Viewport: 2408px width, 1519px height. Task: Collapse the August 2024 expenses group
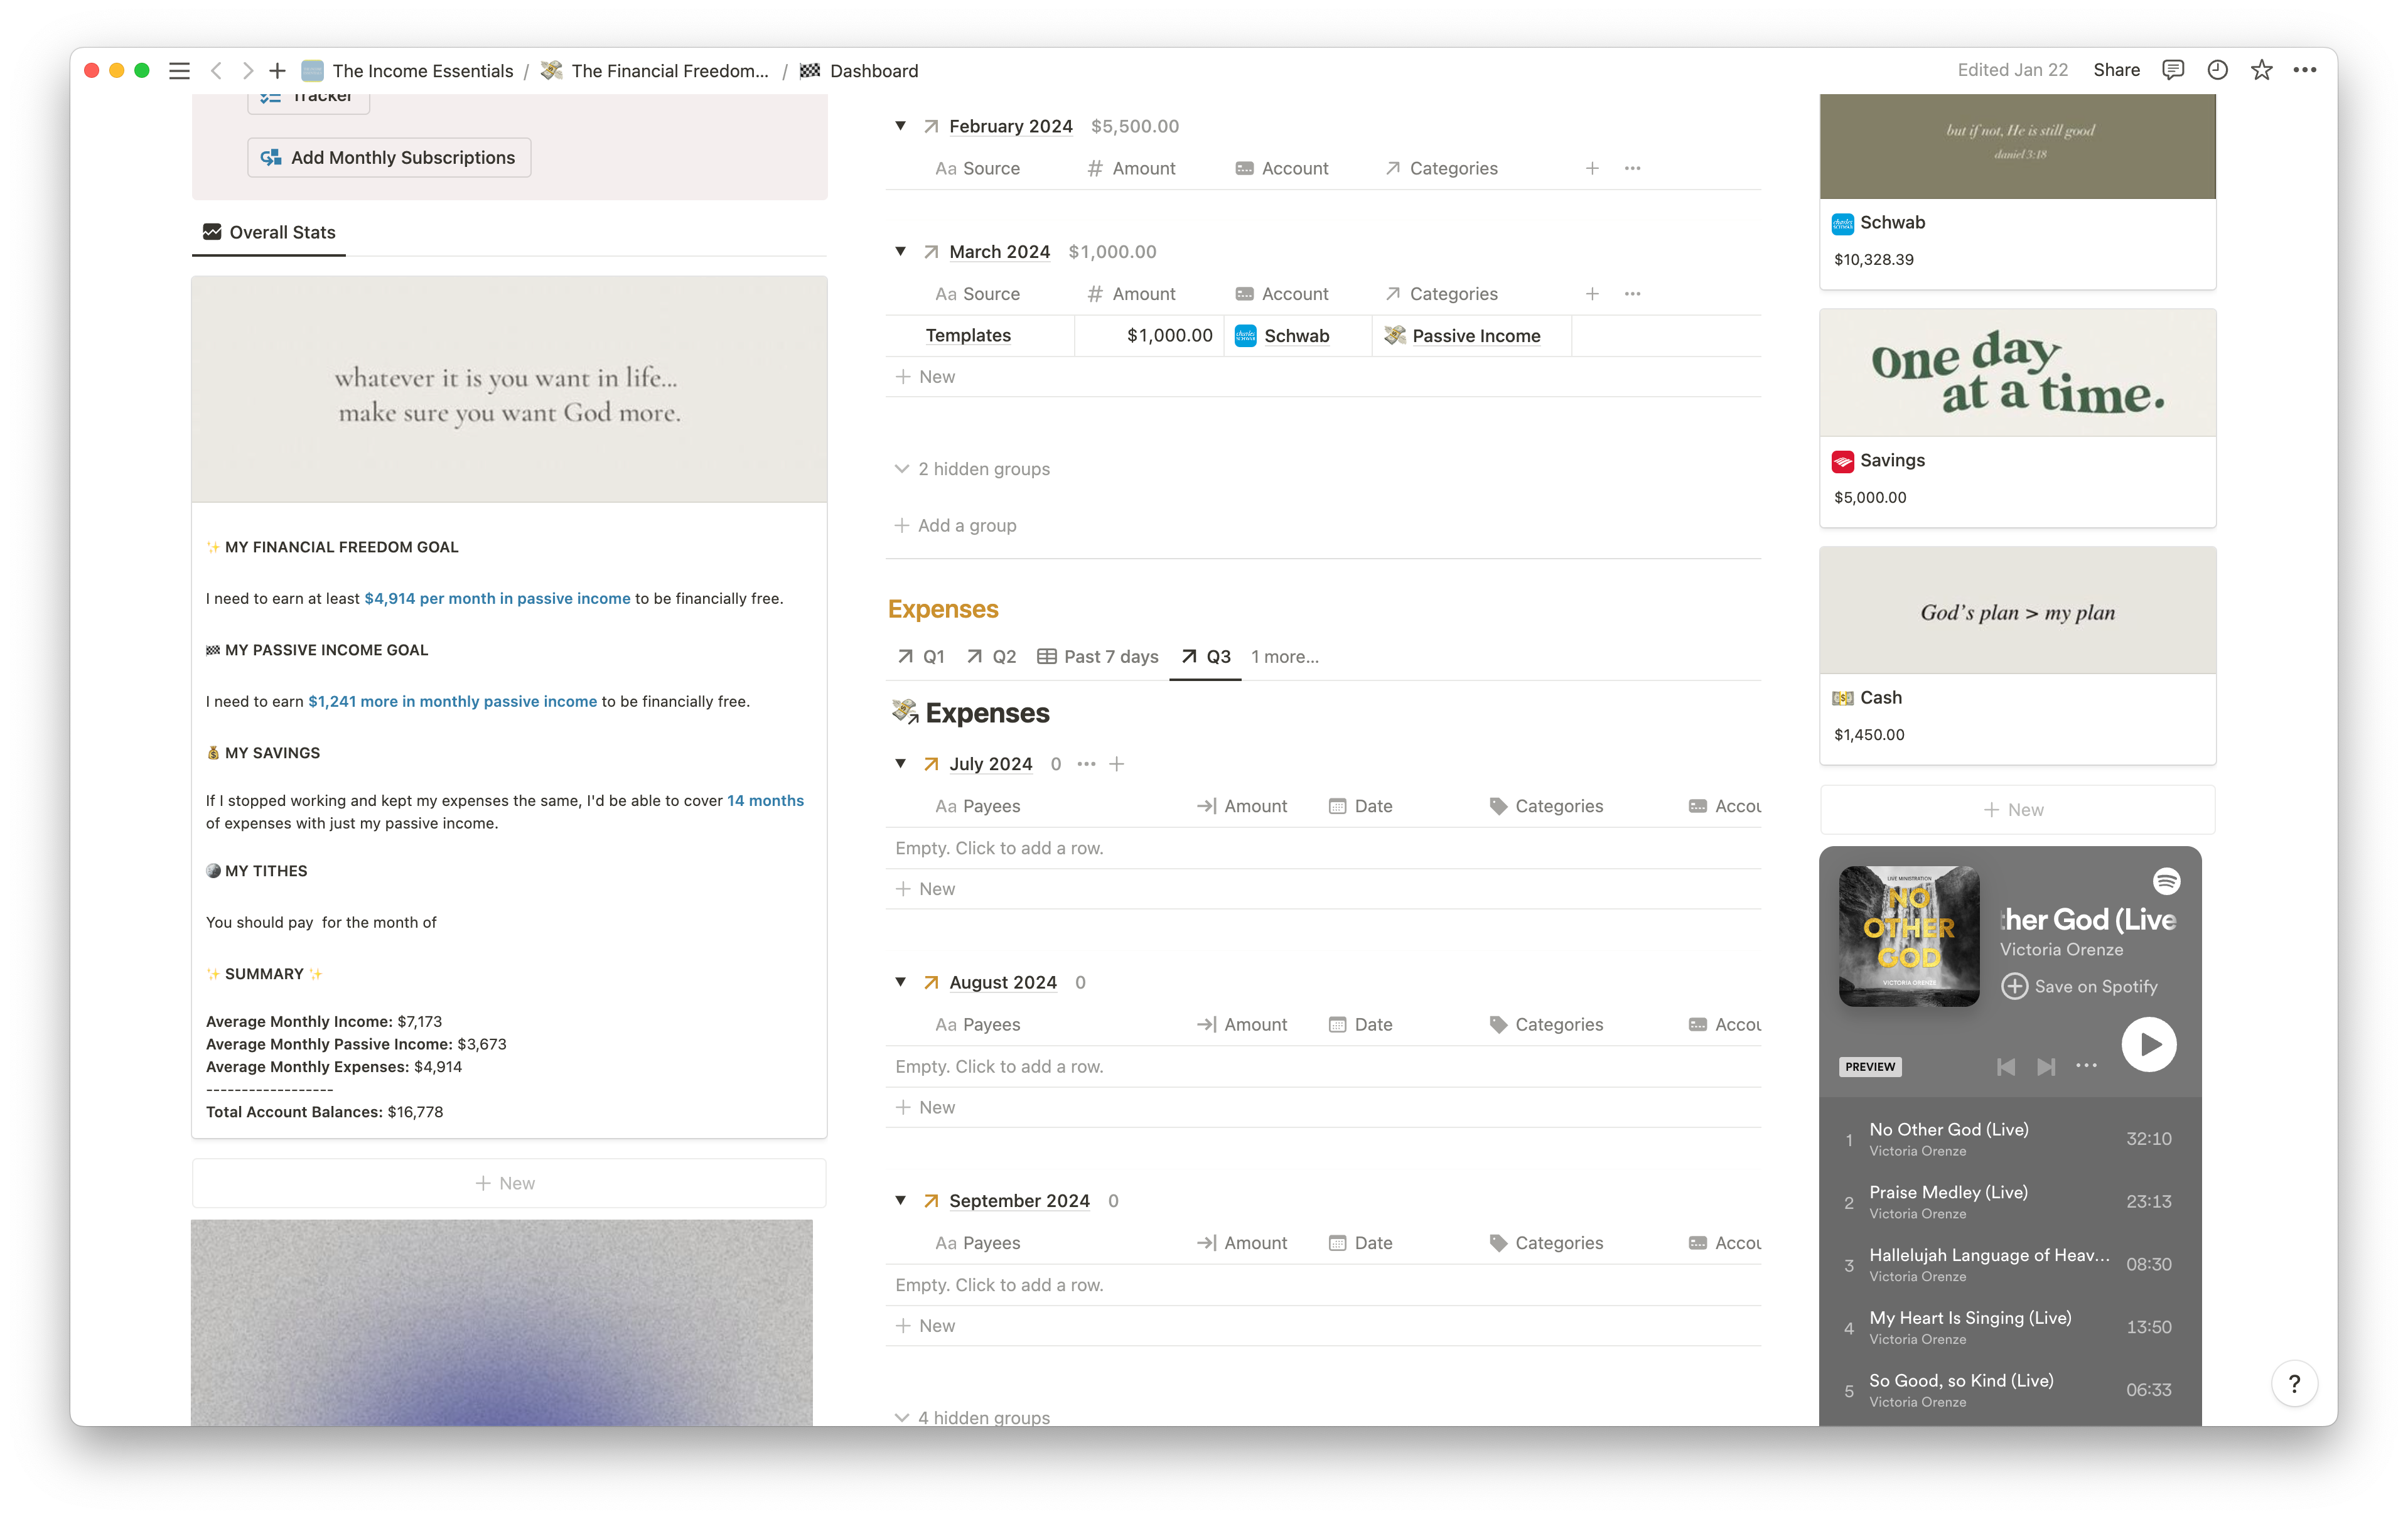[900, 982]
